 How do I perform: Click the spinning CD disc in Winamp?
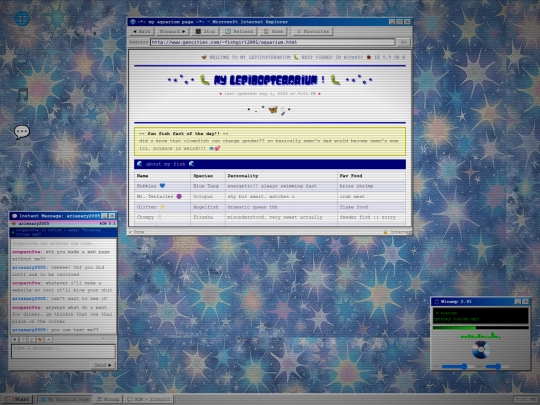pyautogui.click(x=480, y=350)
